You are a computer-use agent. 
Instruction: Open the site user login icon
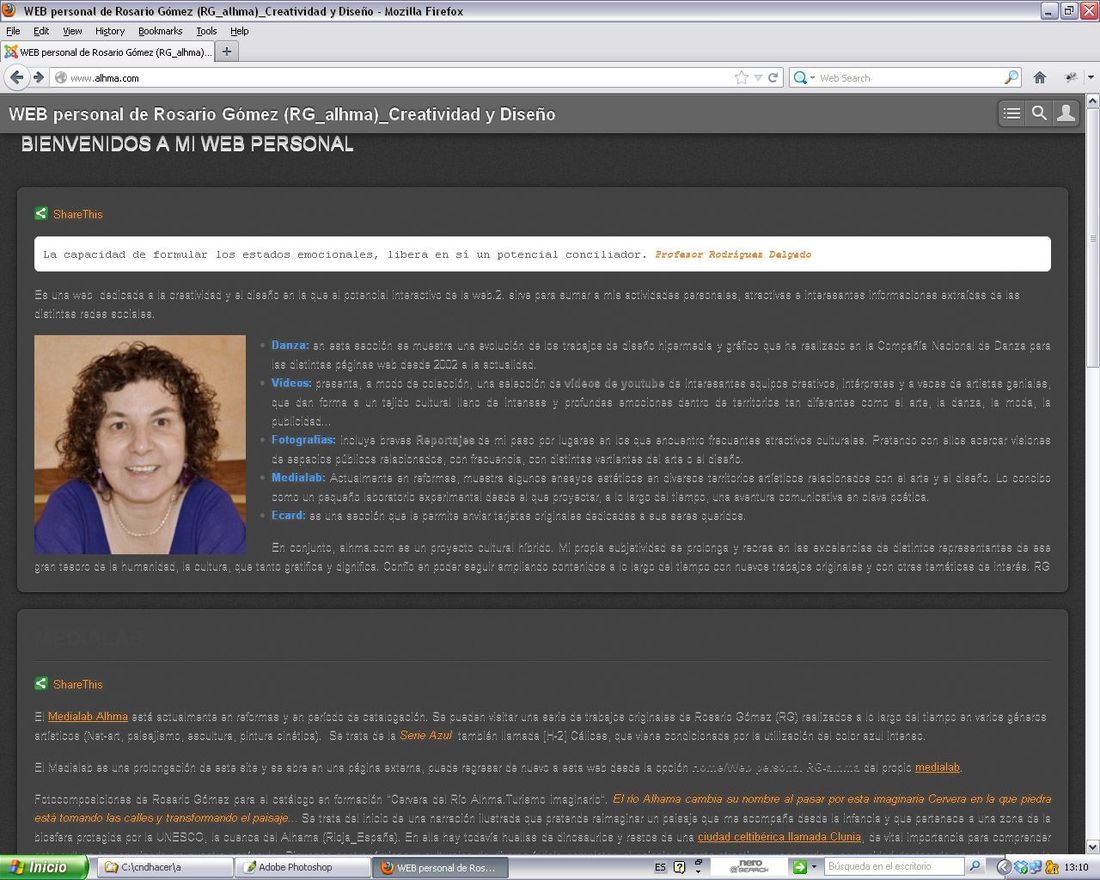(x=1066, y=113)
